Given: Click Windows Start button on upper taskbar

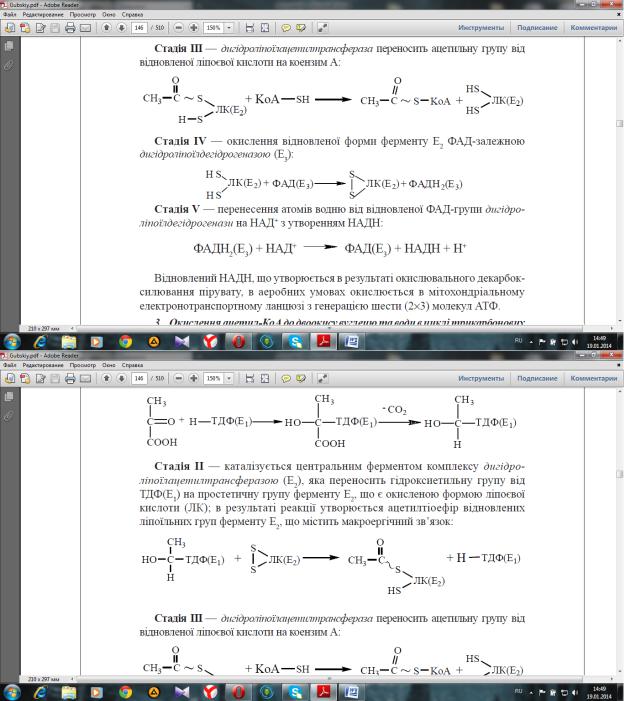Looking at the screenshot, I should click(12, 342).
